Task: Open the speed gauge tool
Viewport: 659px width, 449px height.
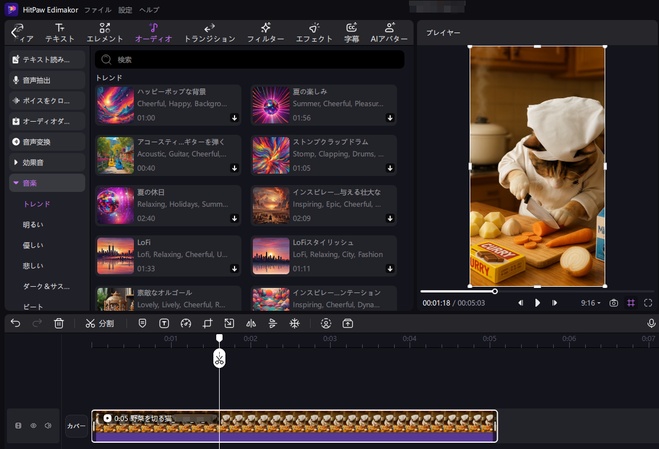Action: tap(185, 324)
